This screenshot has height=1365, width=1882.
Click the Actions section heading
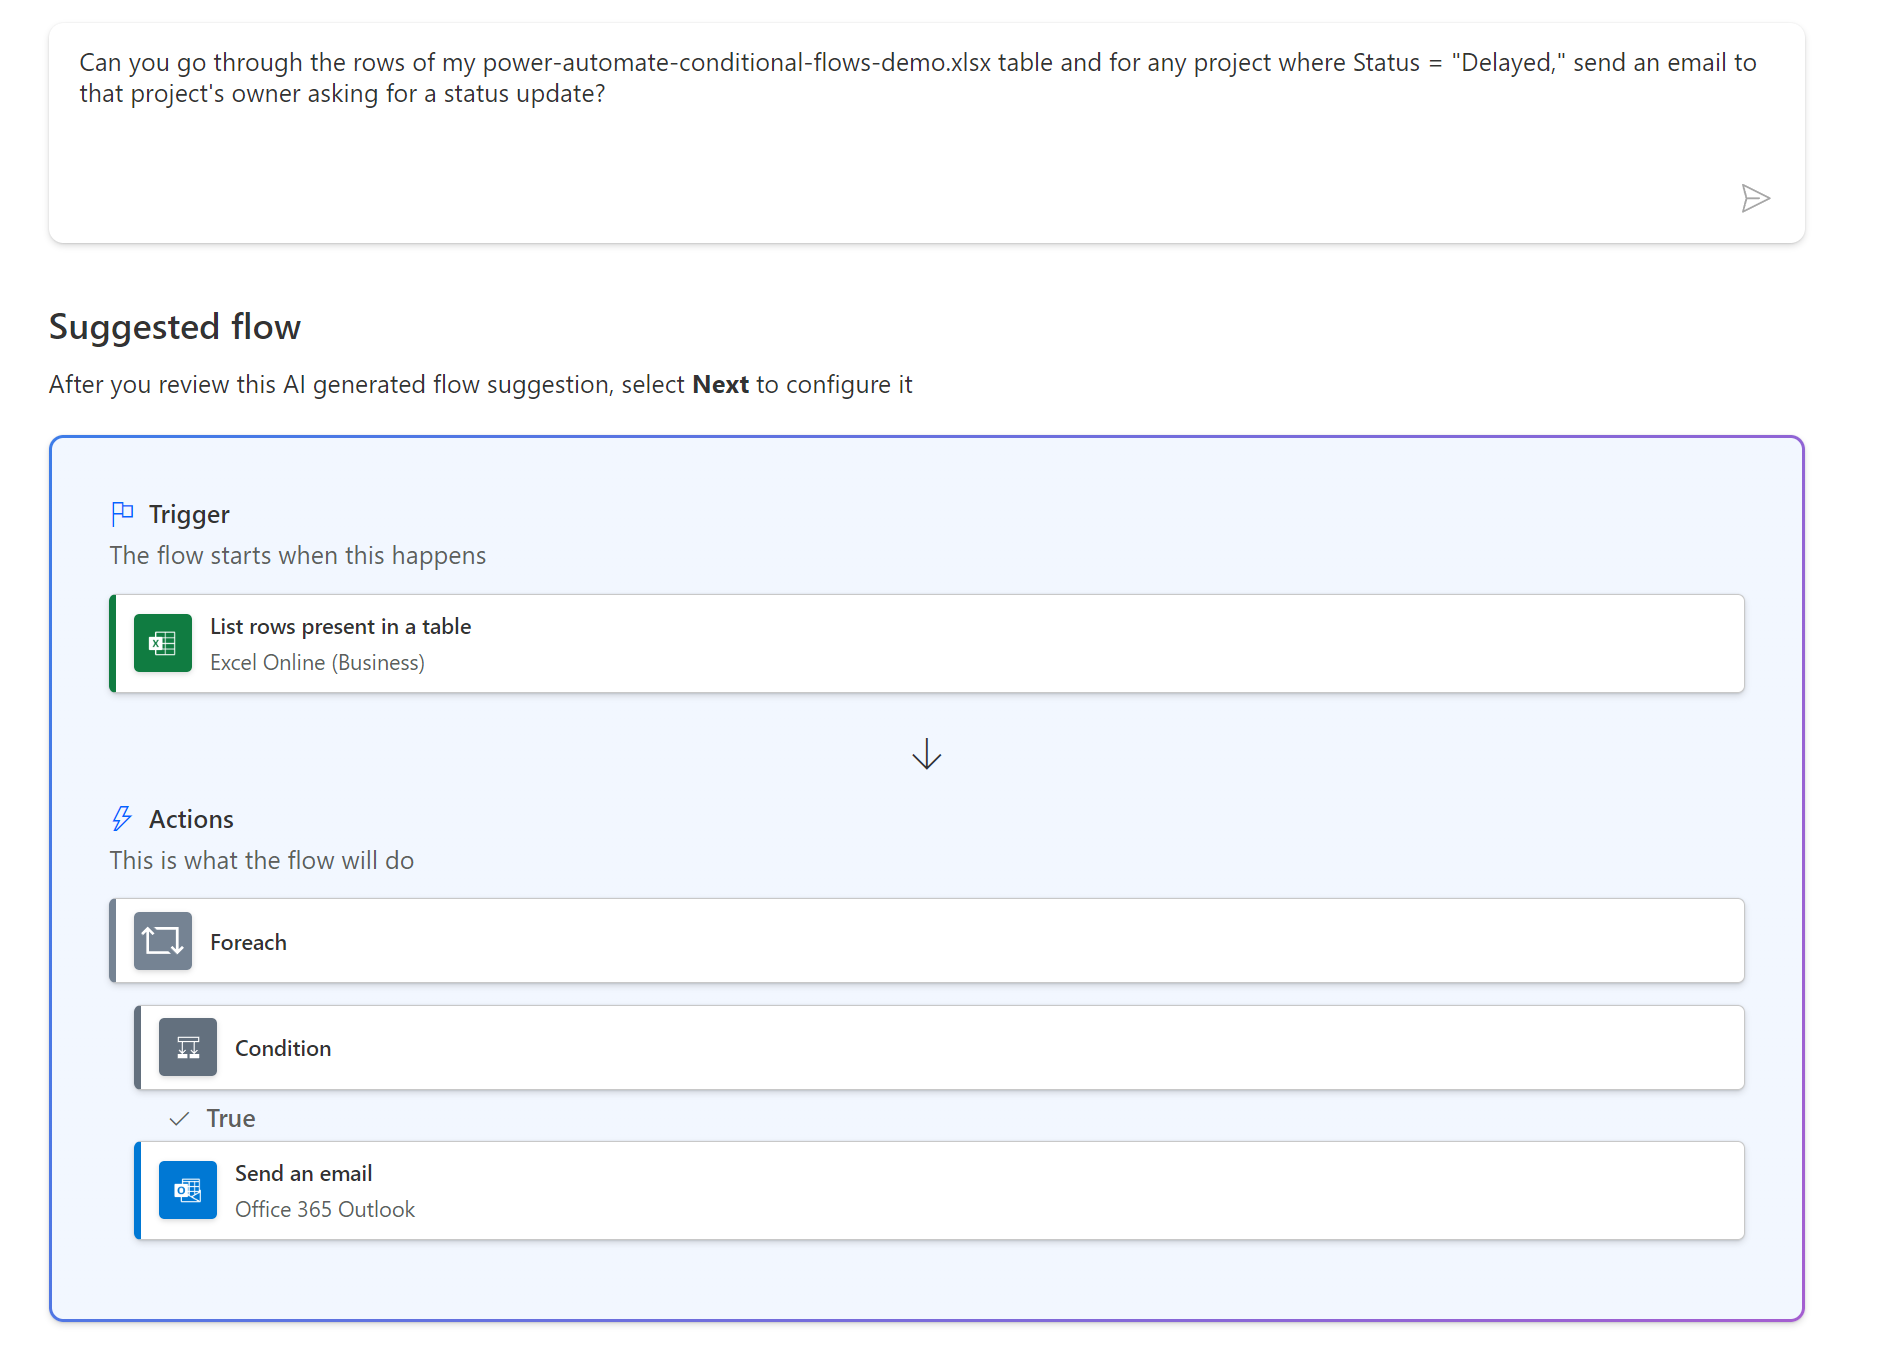tap(191, 819)
